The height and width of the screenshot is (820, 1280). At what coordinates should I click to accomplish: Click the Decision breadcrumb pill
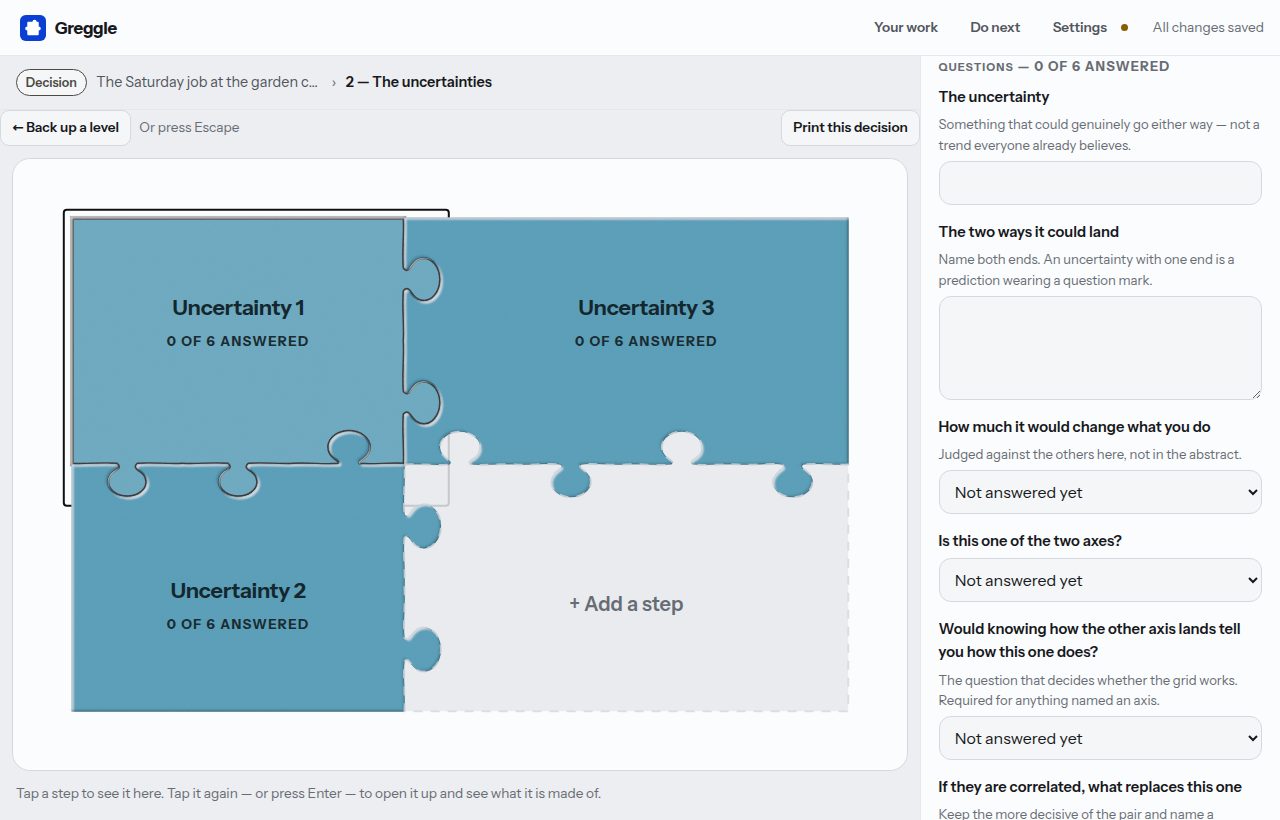51,82
